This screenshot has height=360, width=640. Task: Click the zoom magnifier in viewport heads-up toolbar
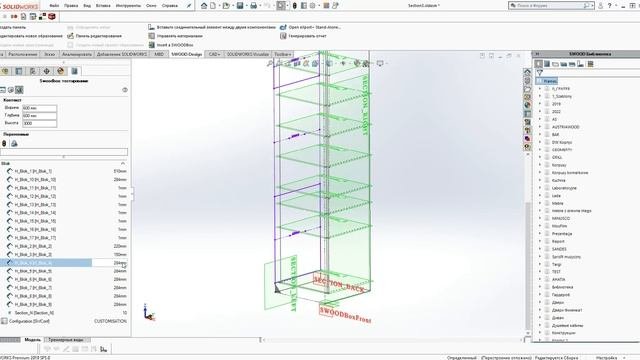tap(269, 63)
